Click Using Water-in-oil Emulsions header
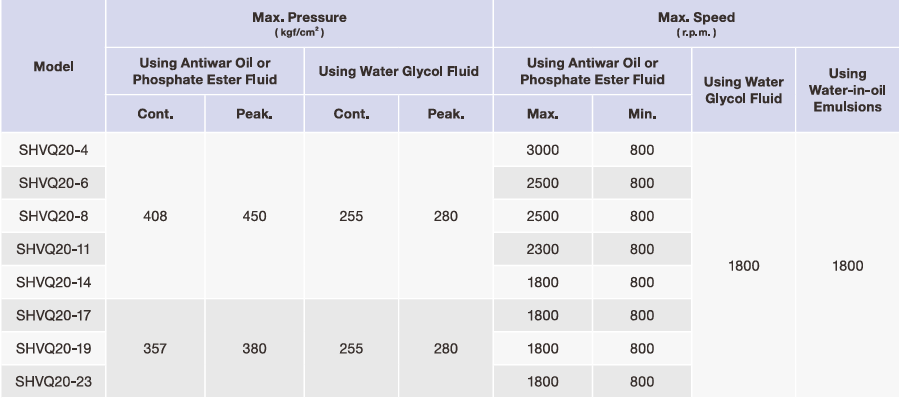The image size is (899, 398). (847, 90)
